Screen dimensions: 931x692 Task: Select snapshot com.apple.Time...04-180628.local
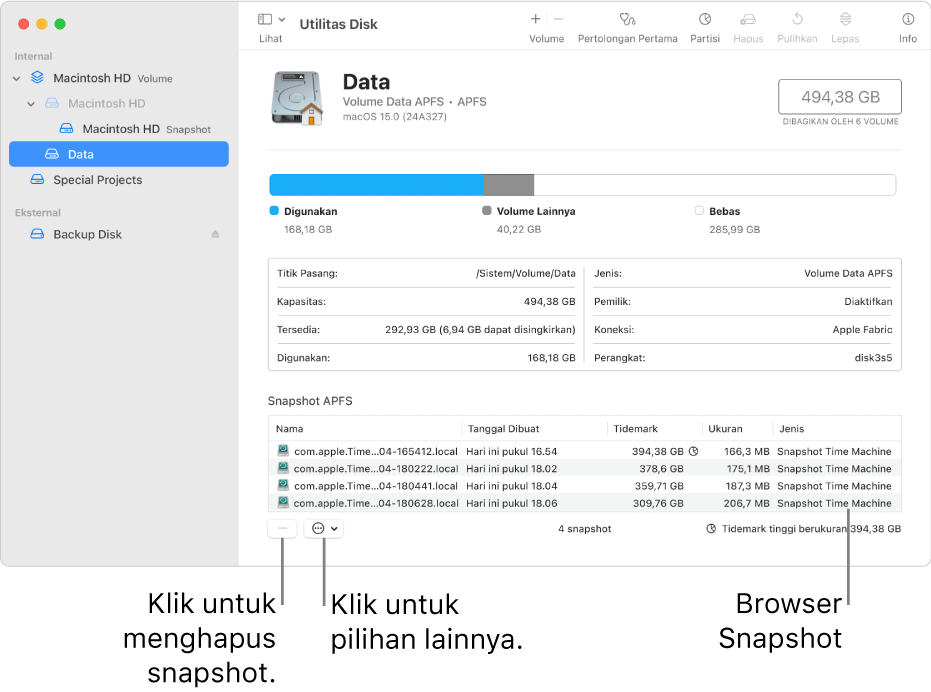(x=584, y=503)
